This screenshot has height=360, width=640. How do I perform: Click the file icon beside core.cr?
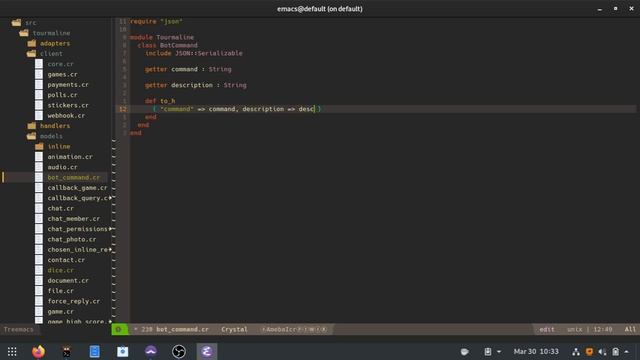[x=39, y=64]
